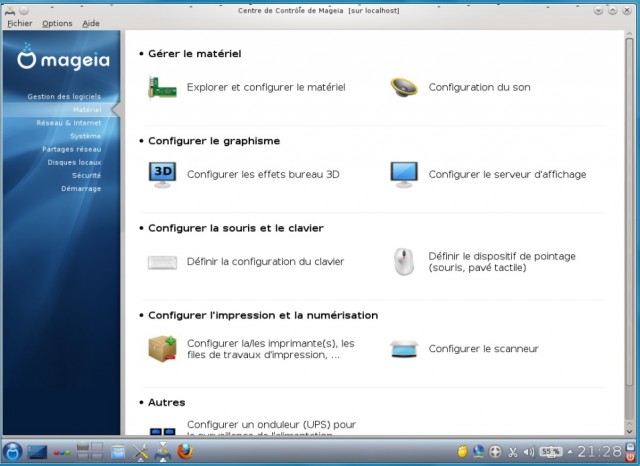Open the file manager taskbar icon
This screenshot has width=640, height=466.
118,452
